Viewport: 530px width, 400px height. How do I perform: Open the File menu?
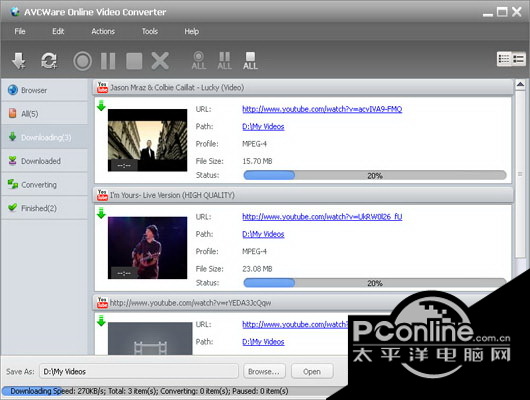[20, 31]
